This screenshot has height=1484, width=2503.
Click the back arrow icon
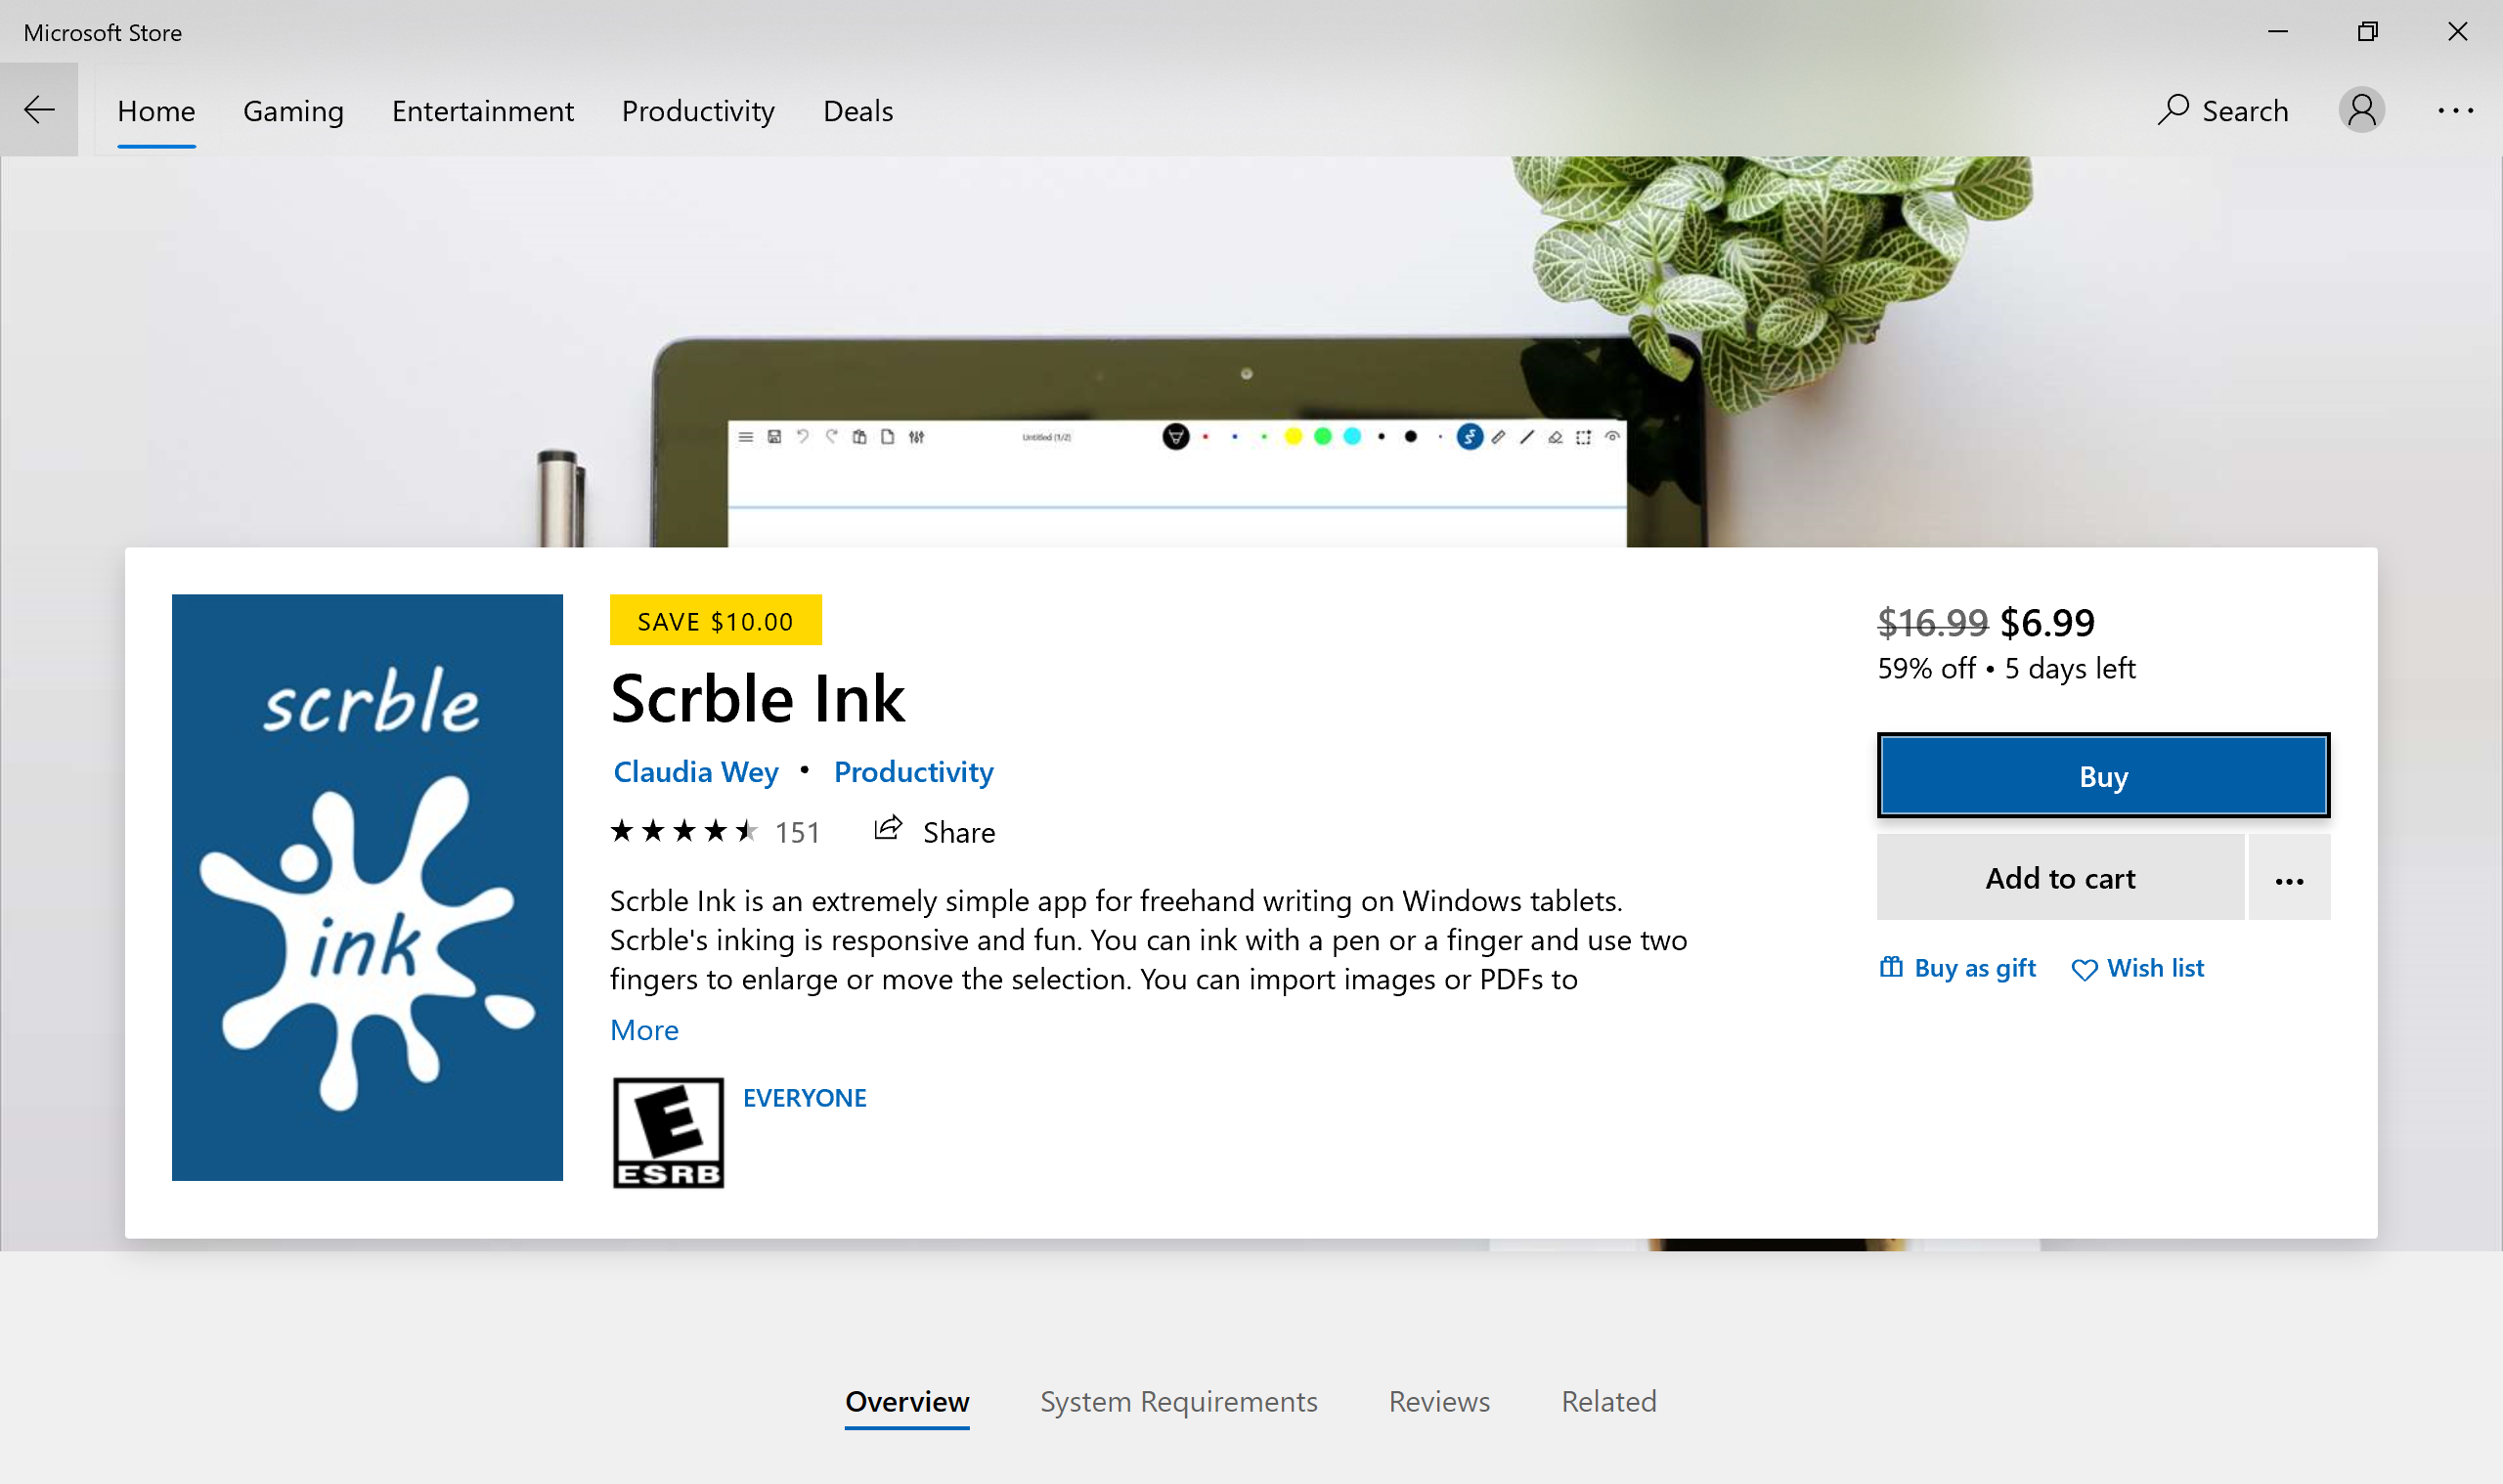point(39,110)
